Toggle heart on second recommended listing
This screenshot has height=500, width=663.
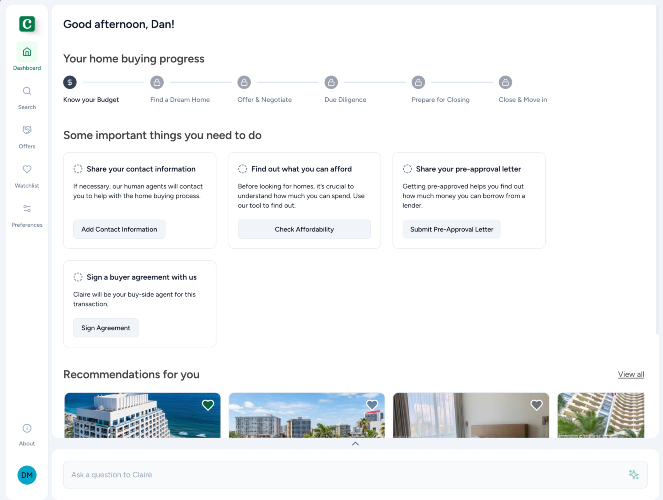[x=372, y=405]
